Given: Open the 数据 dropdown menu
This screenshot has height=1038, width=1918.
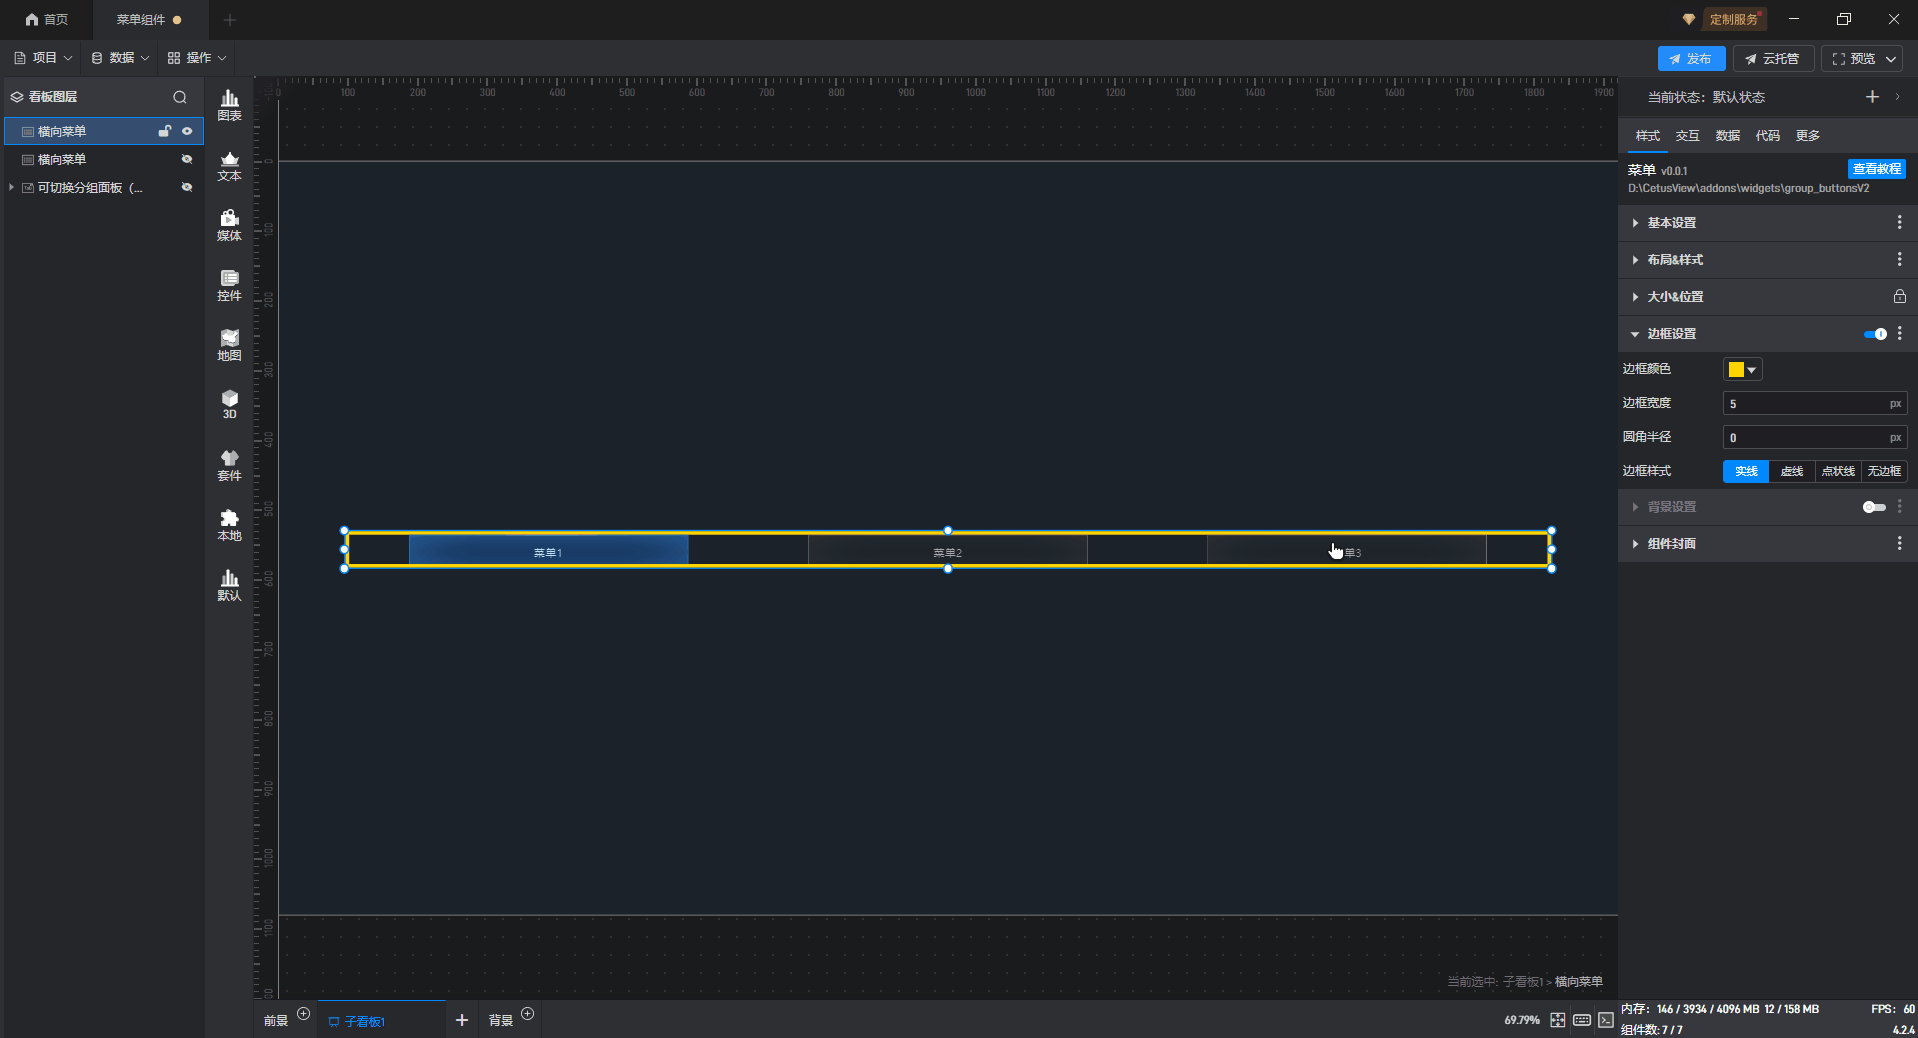Looking at the screenshot, I should click(x=120, y=58).
